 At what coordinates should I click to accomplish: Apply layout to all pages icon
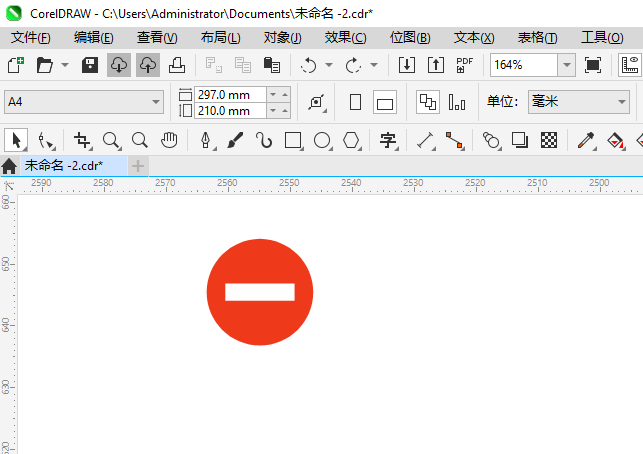tap(428, 102)
